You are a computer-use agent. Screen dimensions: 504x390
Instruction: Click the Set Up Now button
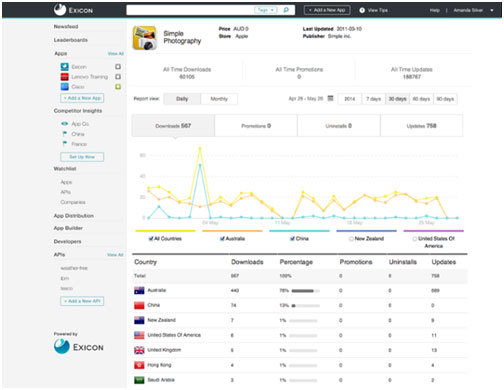point(82,157)
